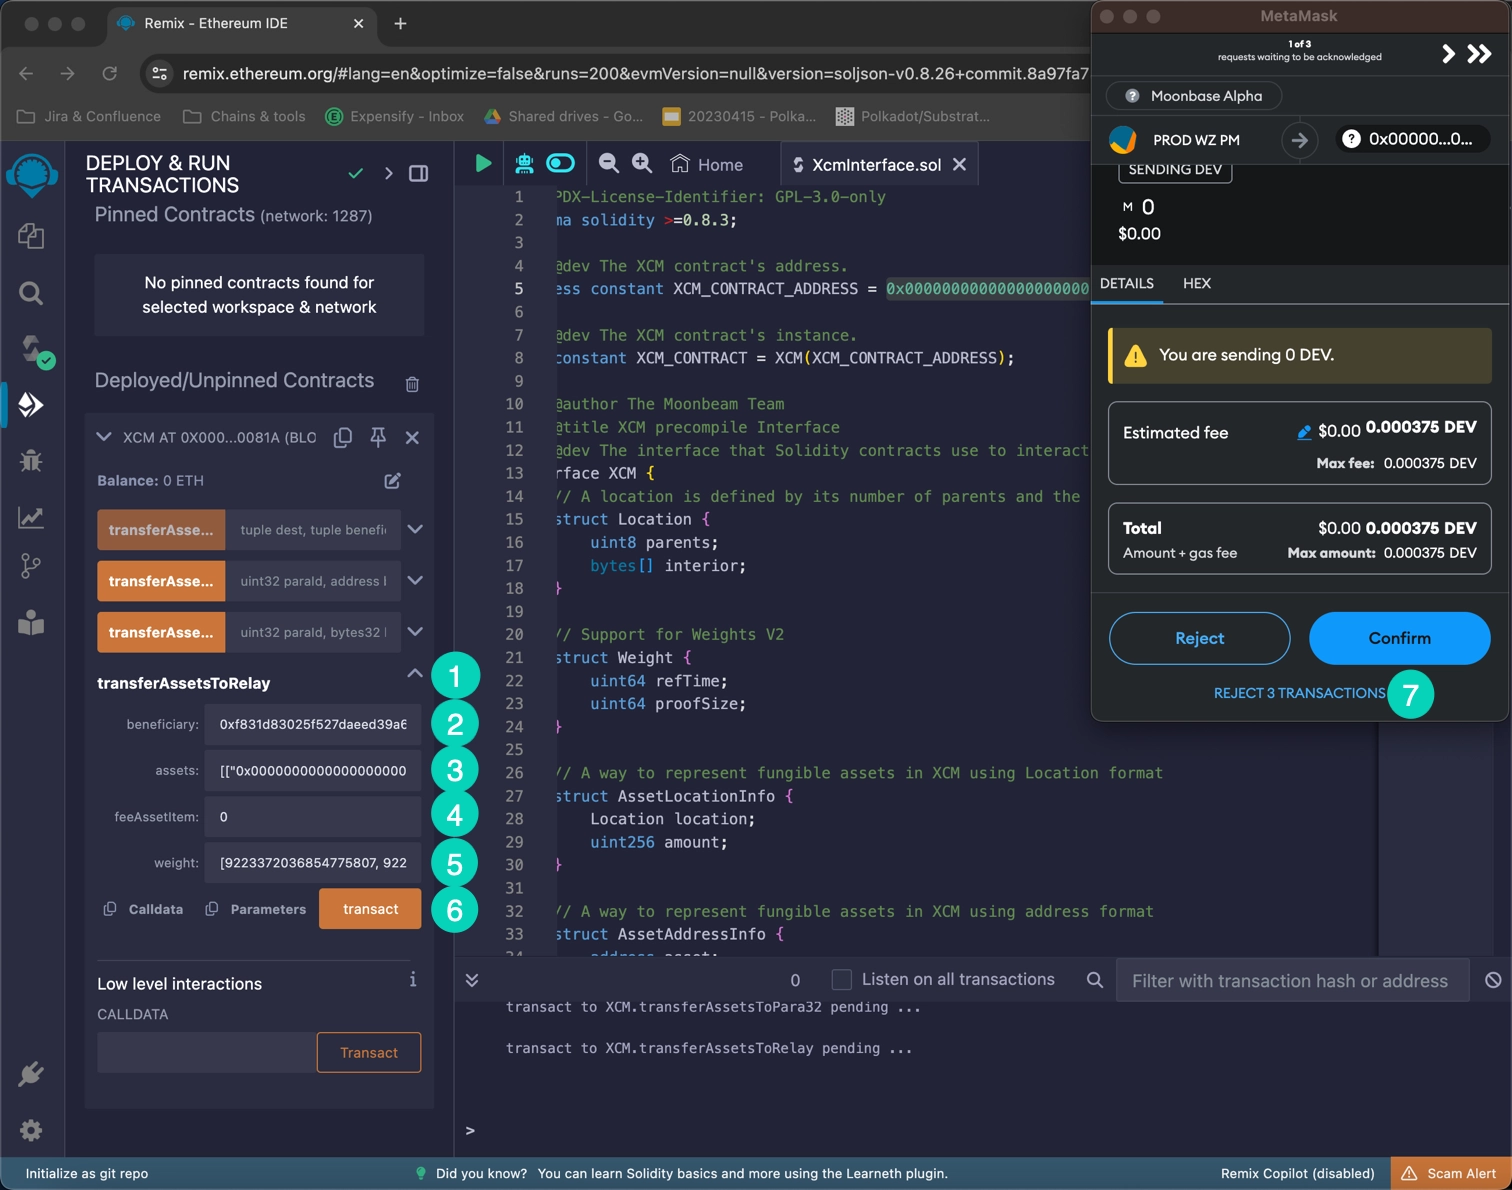1512x1190 pixels.
Task: Pin the XCM deployed contract
Action: 378,437
